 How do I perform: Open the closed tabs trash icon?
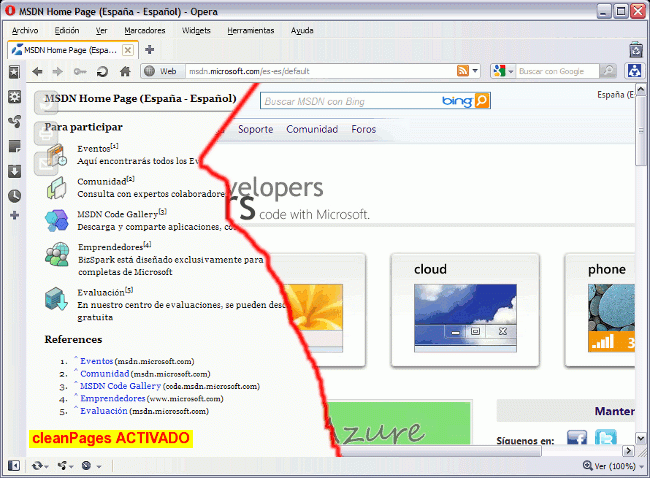(x=636, y=50)
